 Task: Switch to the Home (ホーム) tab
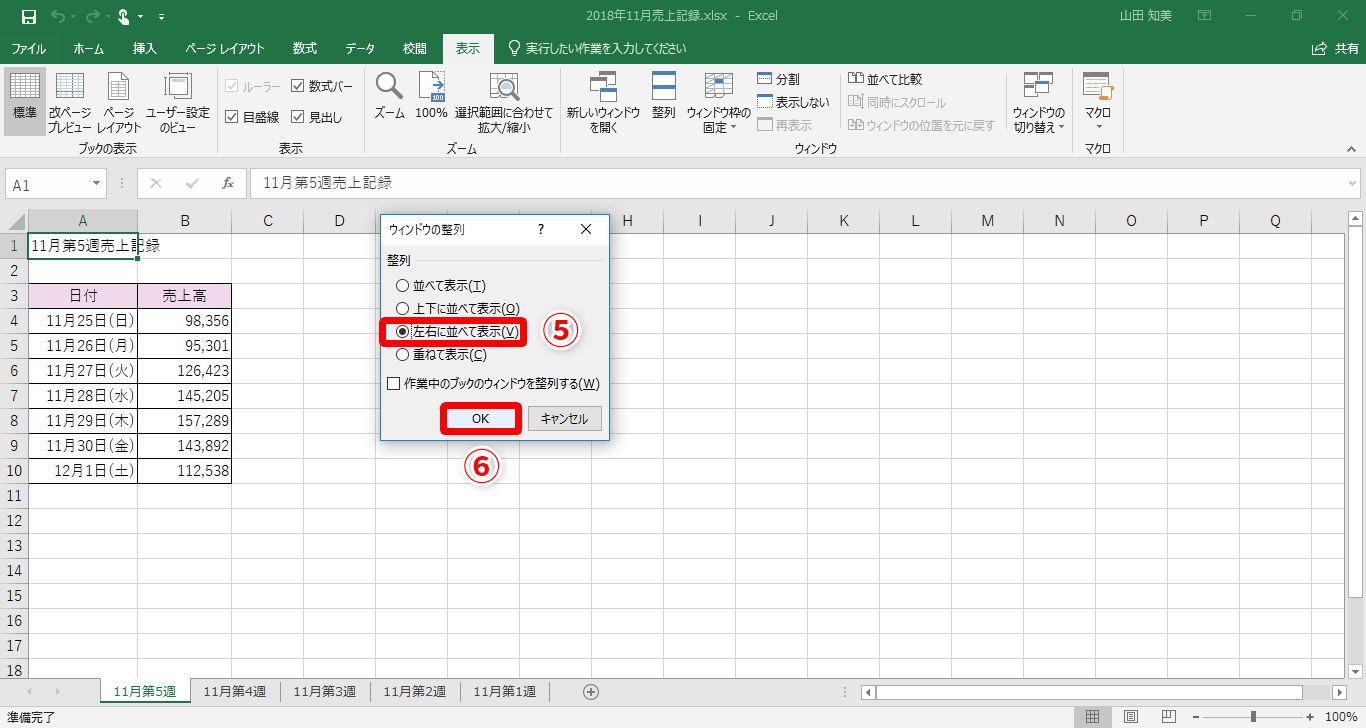pyautogui.click(x=89, y=48)
